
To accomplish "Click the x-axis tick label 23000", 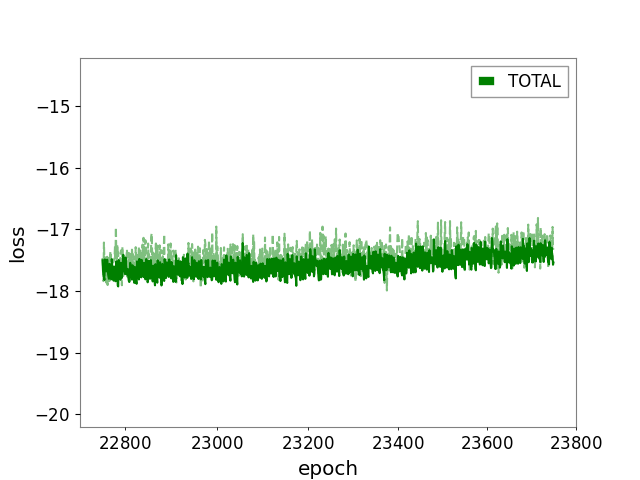I will click(217, 443).
